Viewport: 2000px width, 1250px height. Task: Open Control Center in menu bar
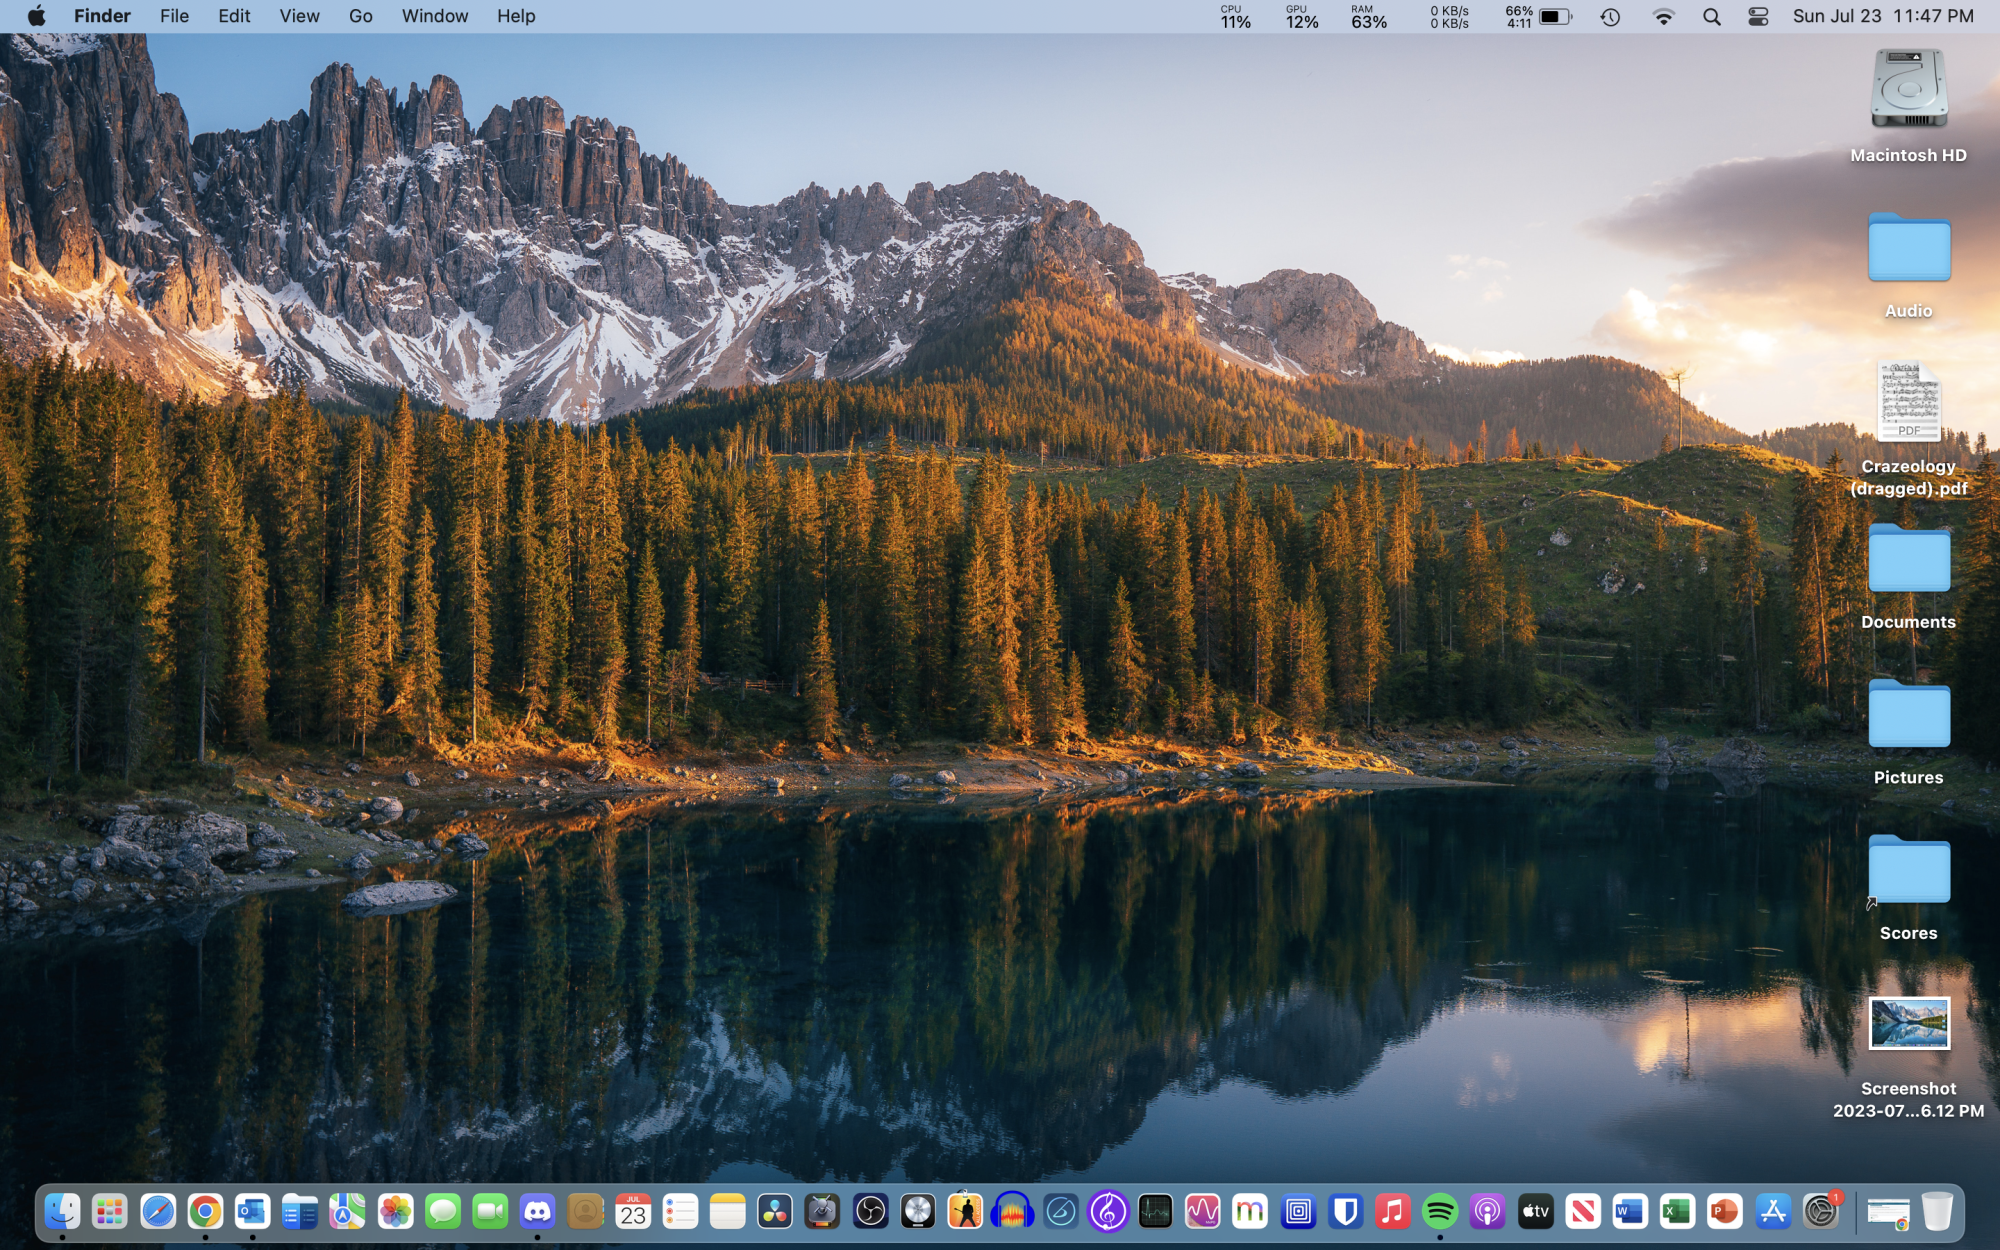click(x=1758, y=17)
